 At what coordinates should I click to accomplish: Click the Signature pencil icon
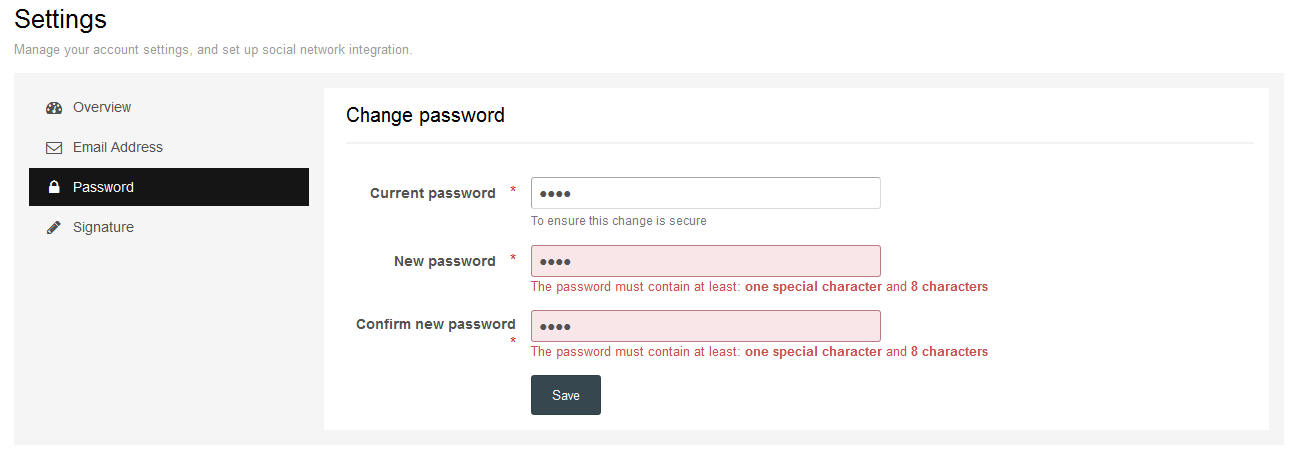(x=54, y=228)
